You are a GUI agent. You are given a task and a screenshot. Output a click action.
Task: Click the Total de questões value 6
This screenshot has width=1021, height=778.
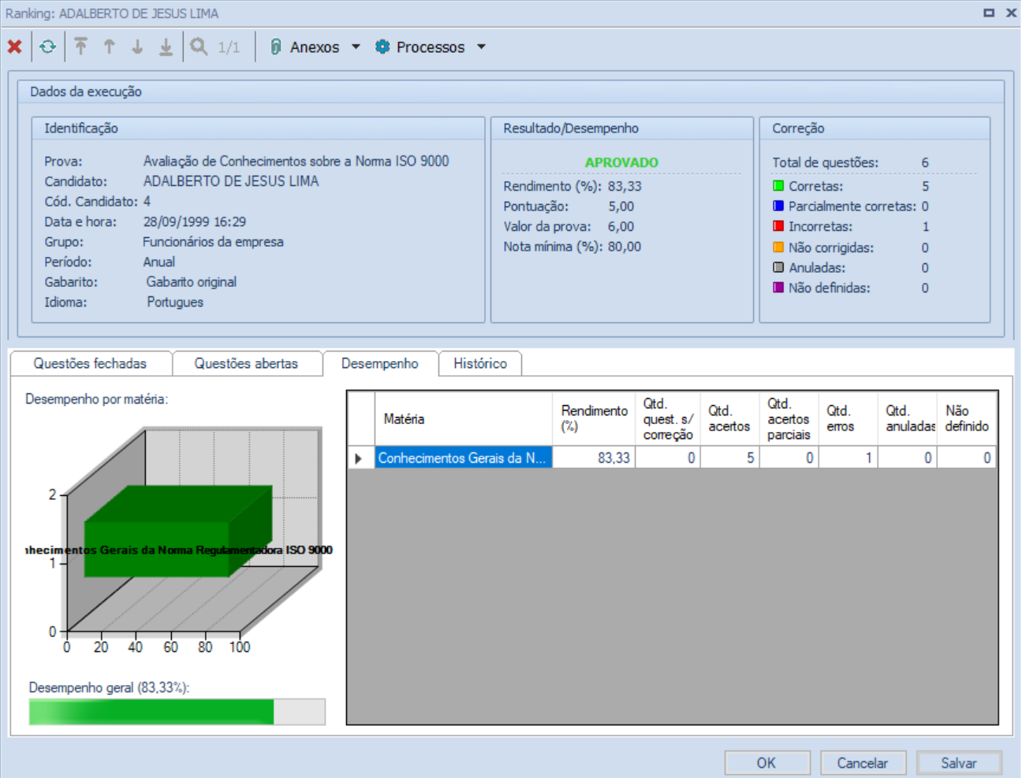click(x=925, y=162)
